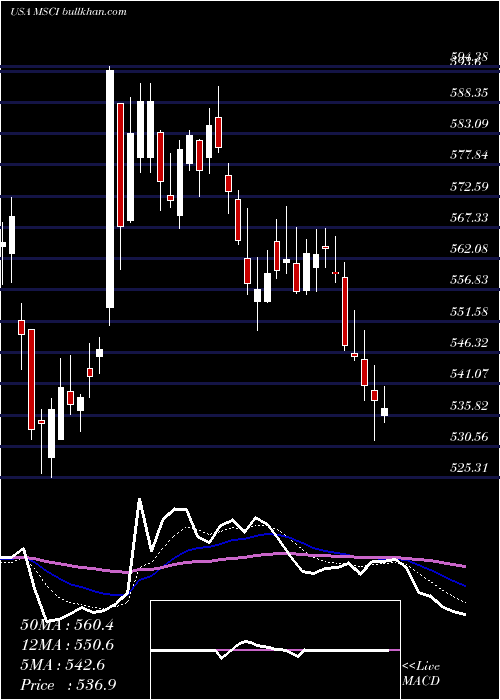
Task: Click the 556.83 price level label
Action: 469,279
